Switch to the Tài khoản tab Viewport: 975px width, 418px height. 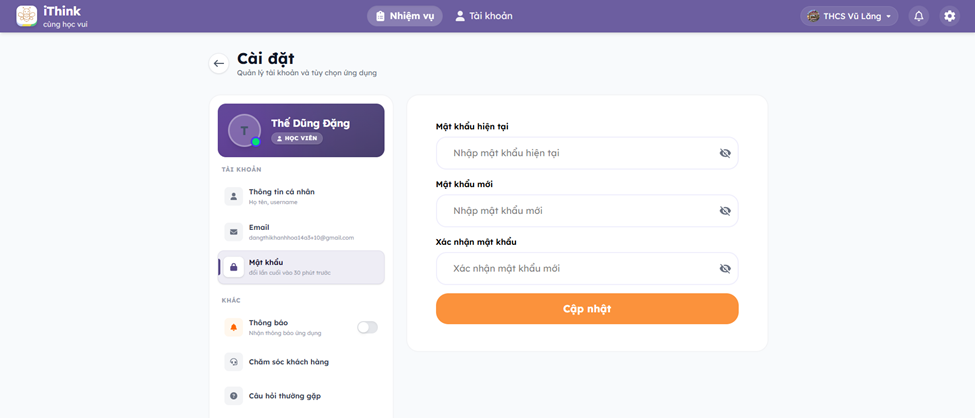click(x=484, y=16)
